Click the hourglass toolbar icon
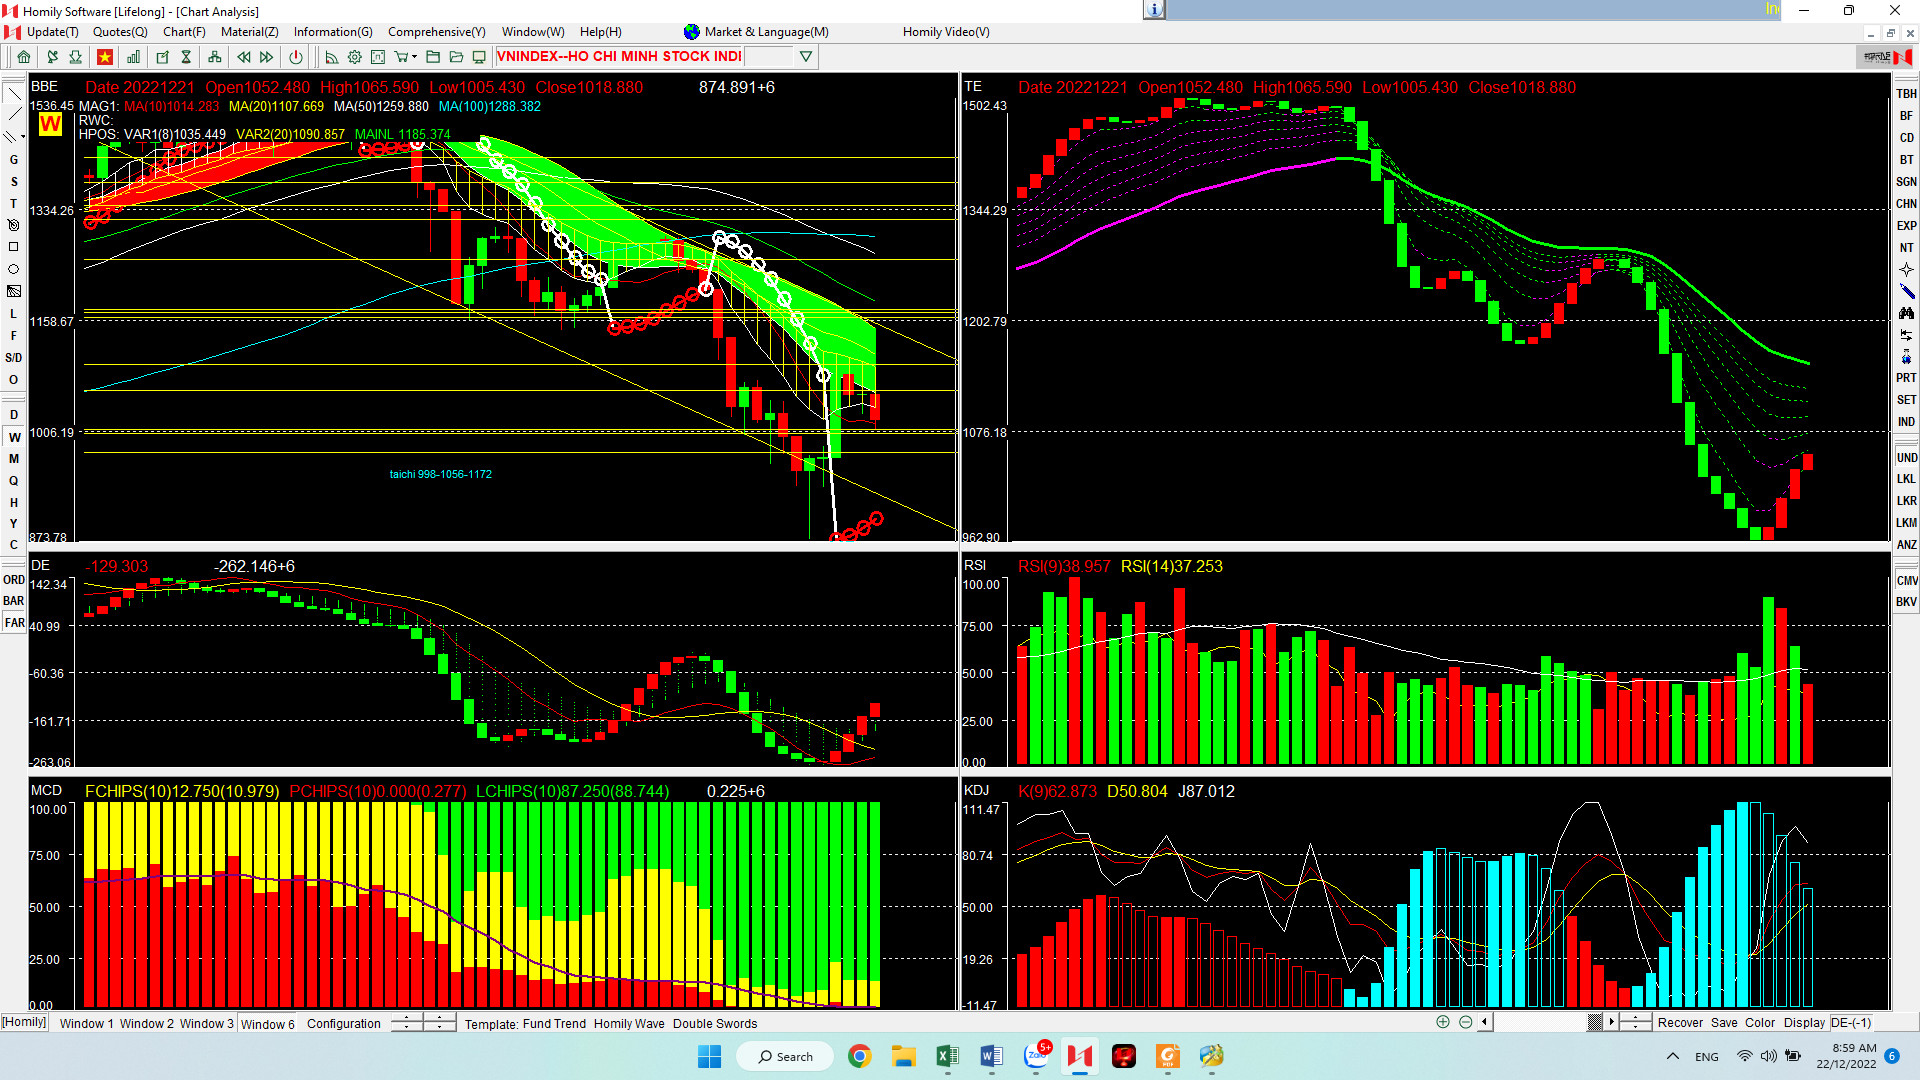This screenshot has width=1920, height=1080. point(186,57)
